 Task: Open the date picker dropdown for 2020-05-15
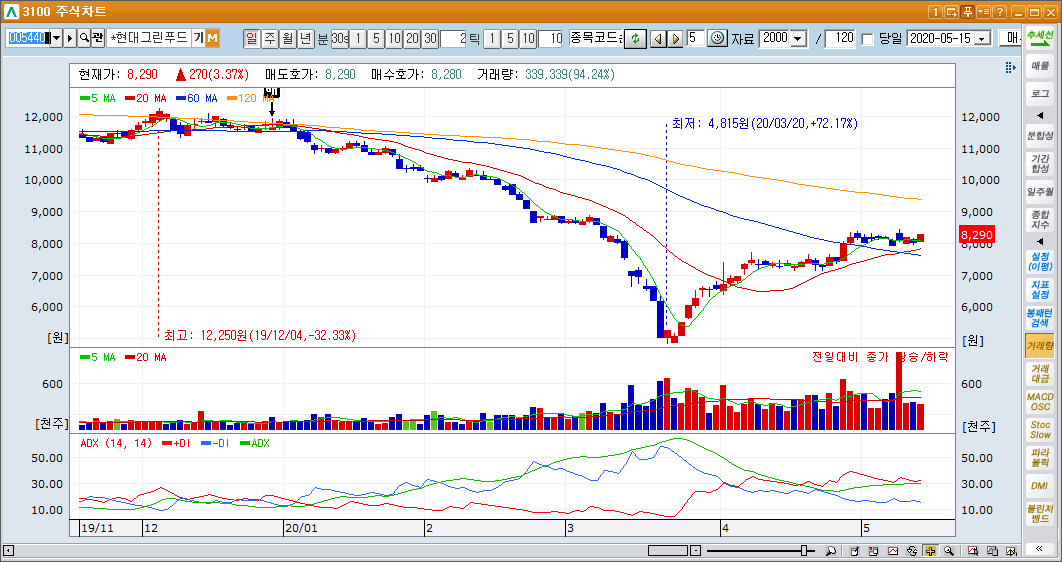tap(982, 39)
